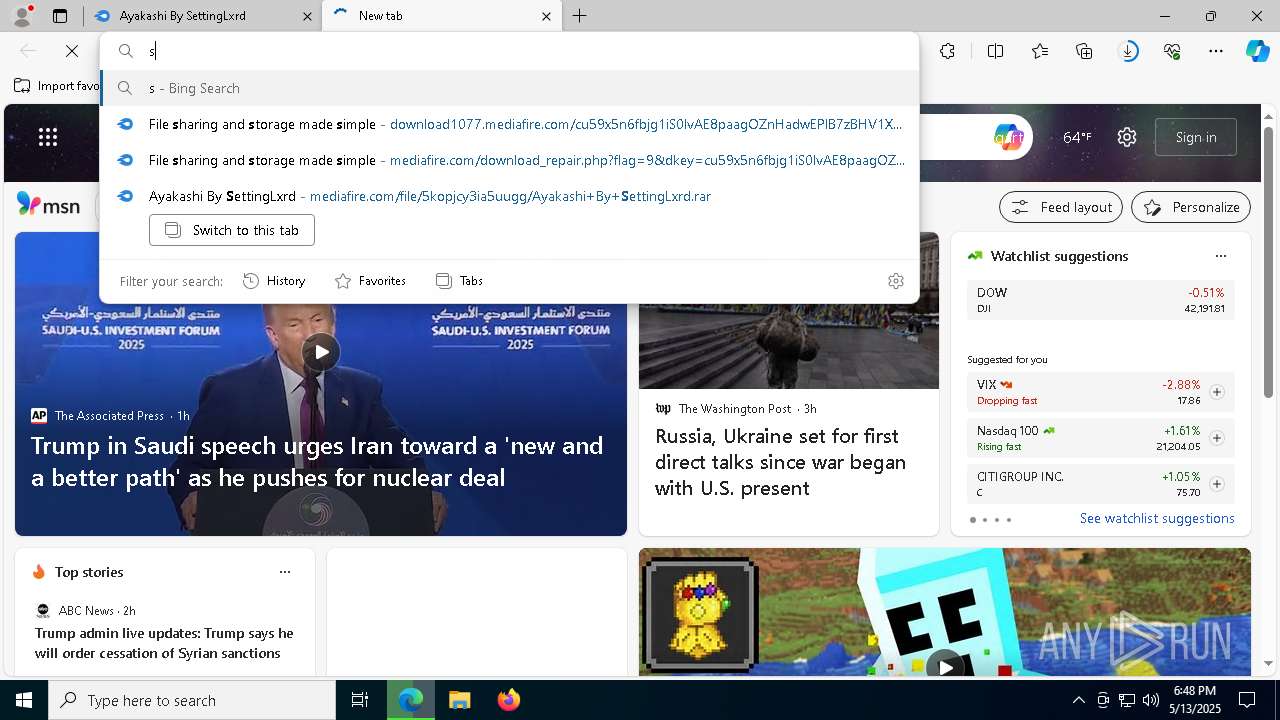Click the taskbar search box
The height and width of the screenshot is (720, 1280).
point(192,700)
